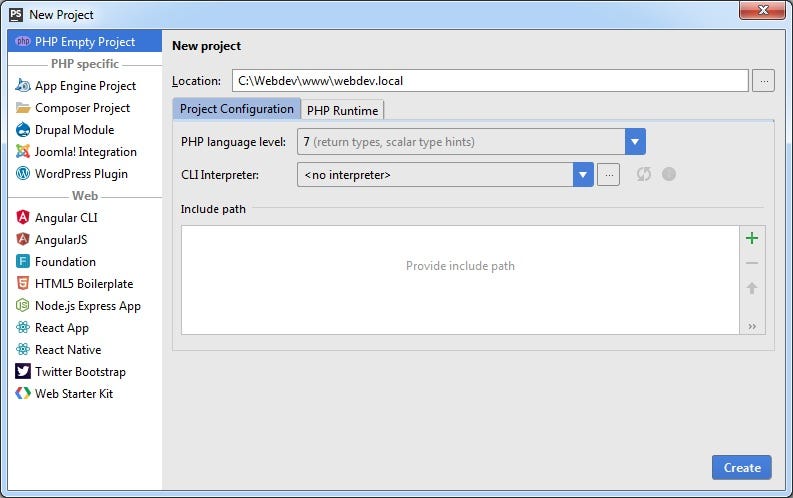Click the green plus add include path icon
793x498 pixels.
point(752,238)
